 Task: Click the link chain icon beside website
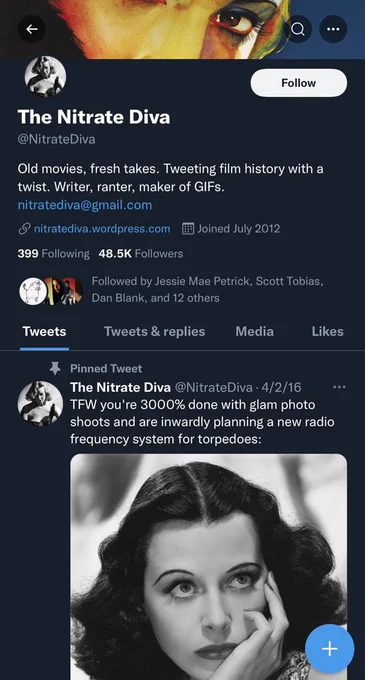[24, 229]
